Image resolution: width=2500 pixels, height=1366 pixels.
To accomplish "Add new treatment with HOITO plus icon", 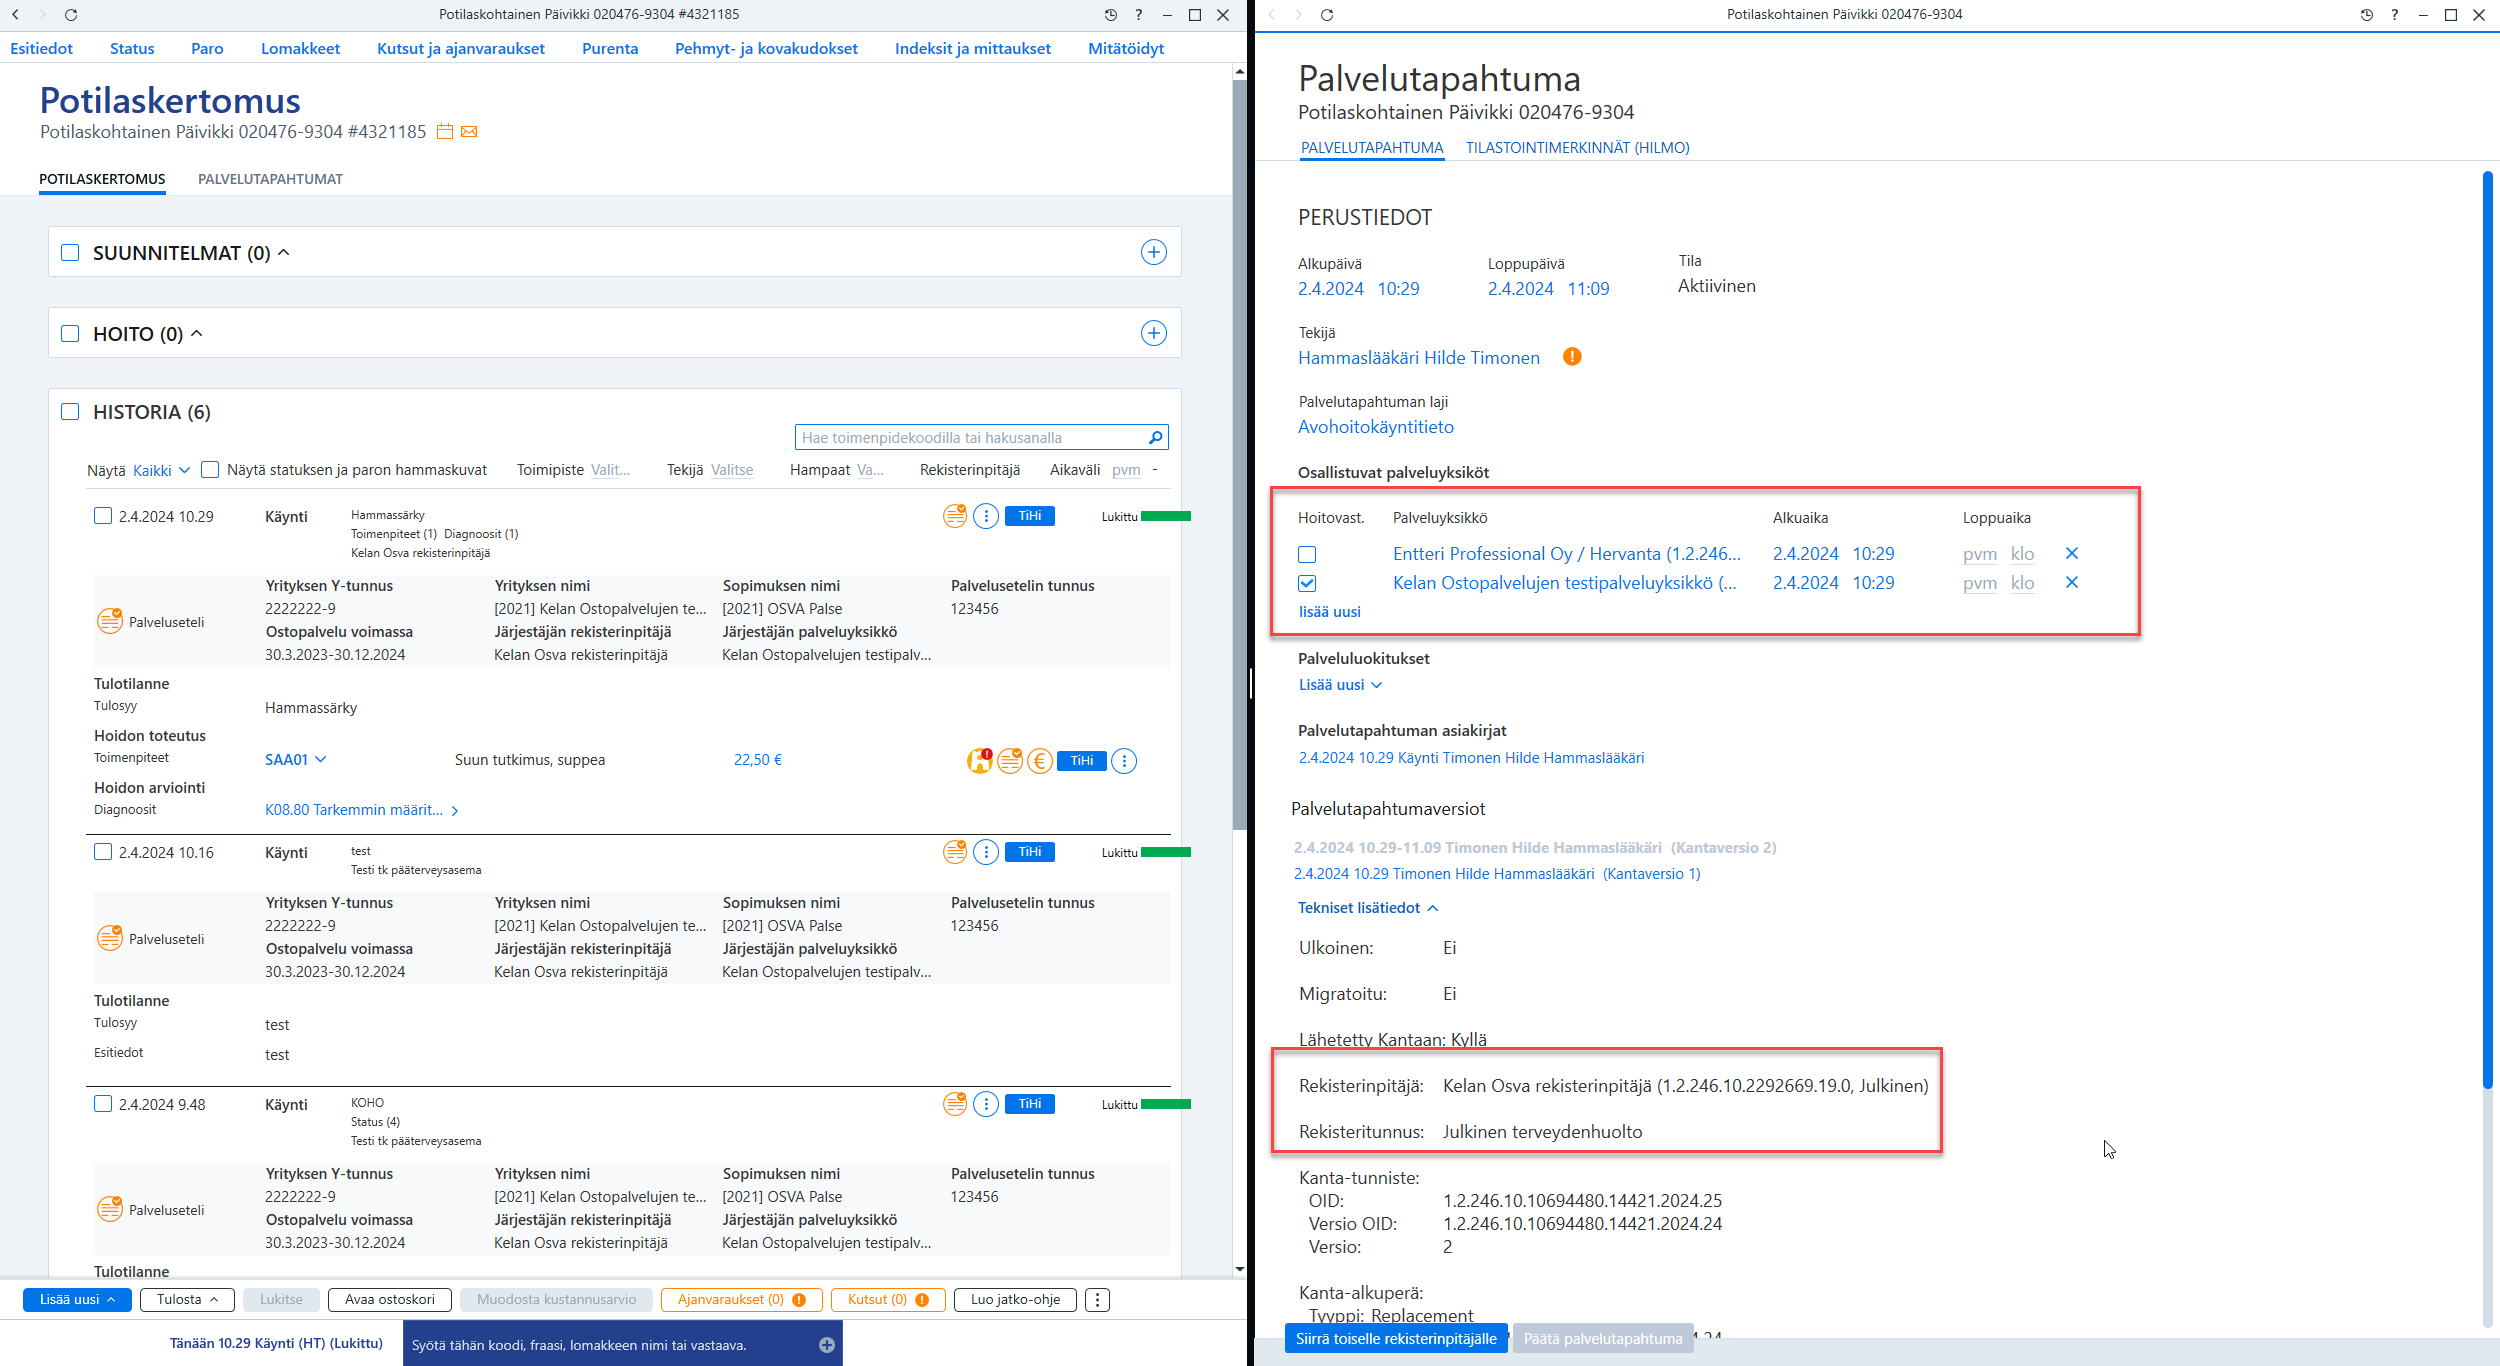I will coord(1154,333).
